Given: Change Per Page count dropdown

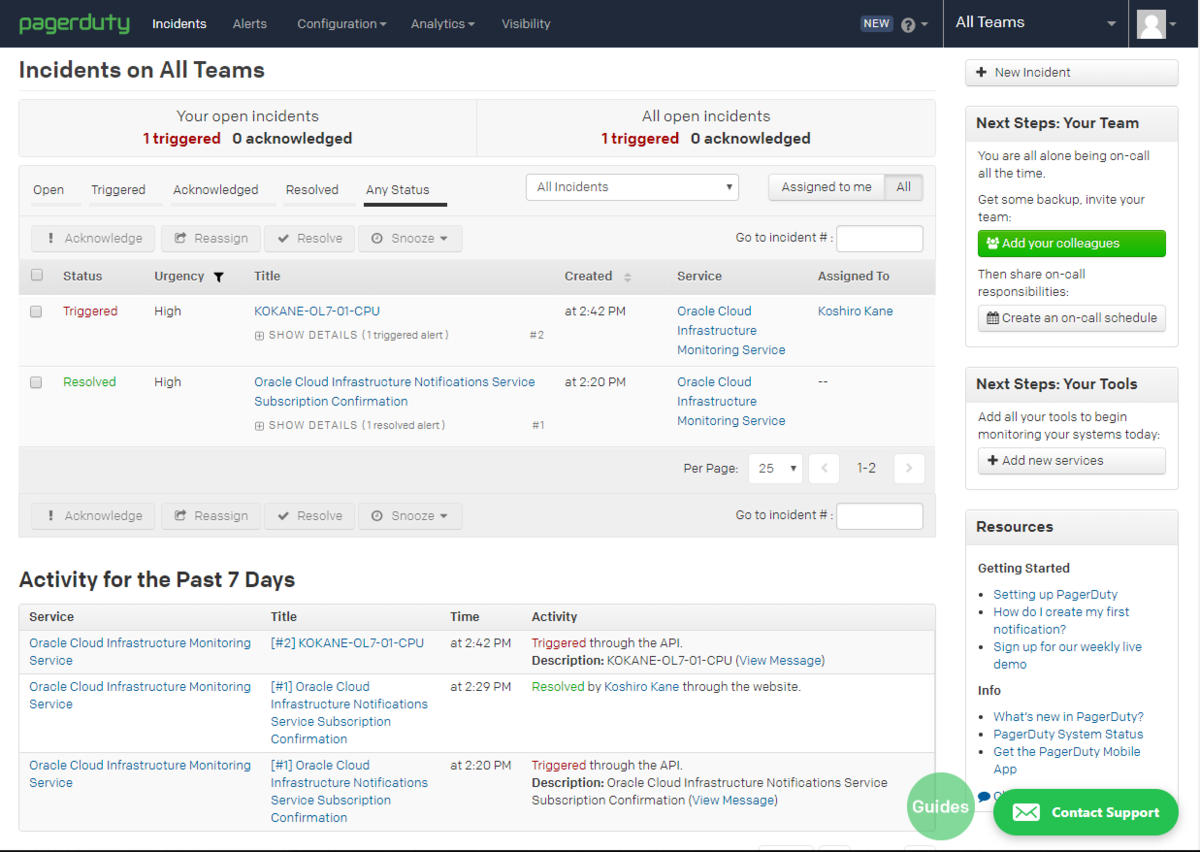Looking at the screenshot, I should [775, 468].
